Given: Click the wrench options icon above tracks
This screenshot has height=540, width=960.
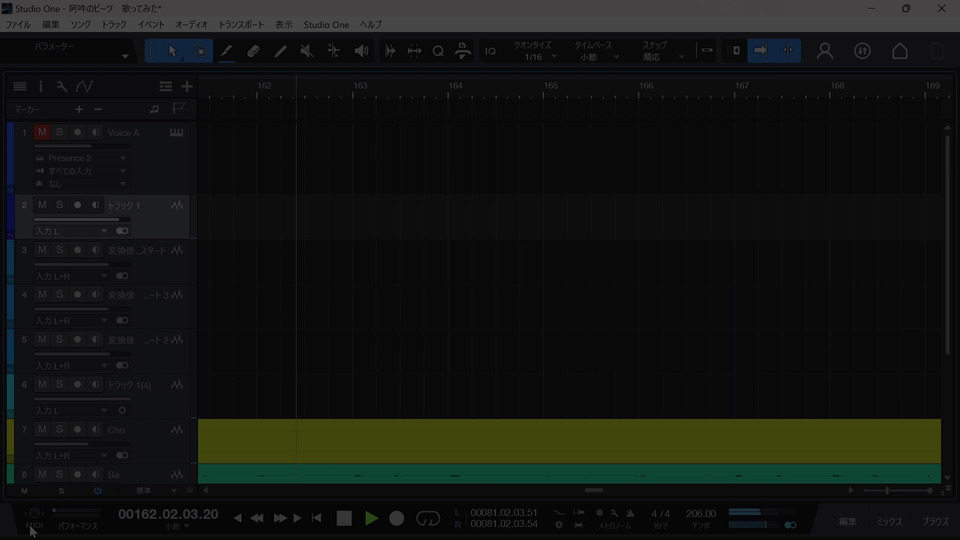Looking at the screenshot, I should click(62, 86).
